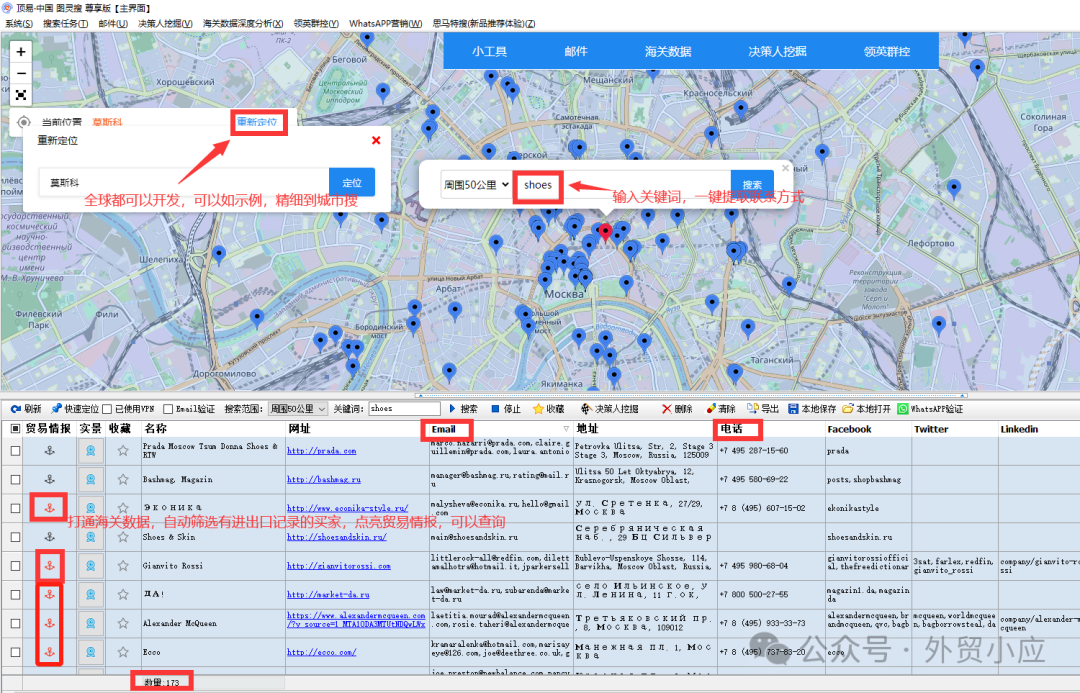Zoom in on the map
The height and width of the screenshot is (693, 1080).
[x=21, y=52]
